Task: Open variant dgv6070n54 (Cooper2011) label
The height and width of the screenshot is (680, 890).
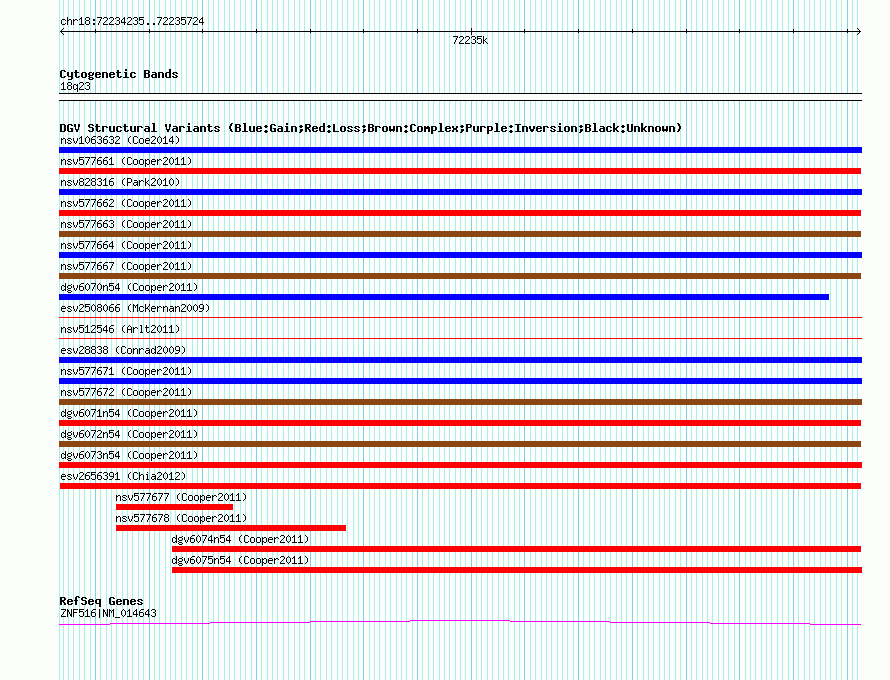Action: (129, 287)
